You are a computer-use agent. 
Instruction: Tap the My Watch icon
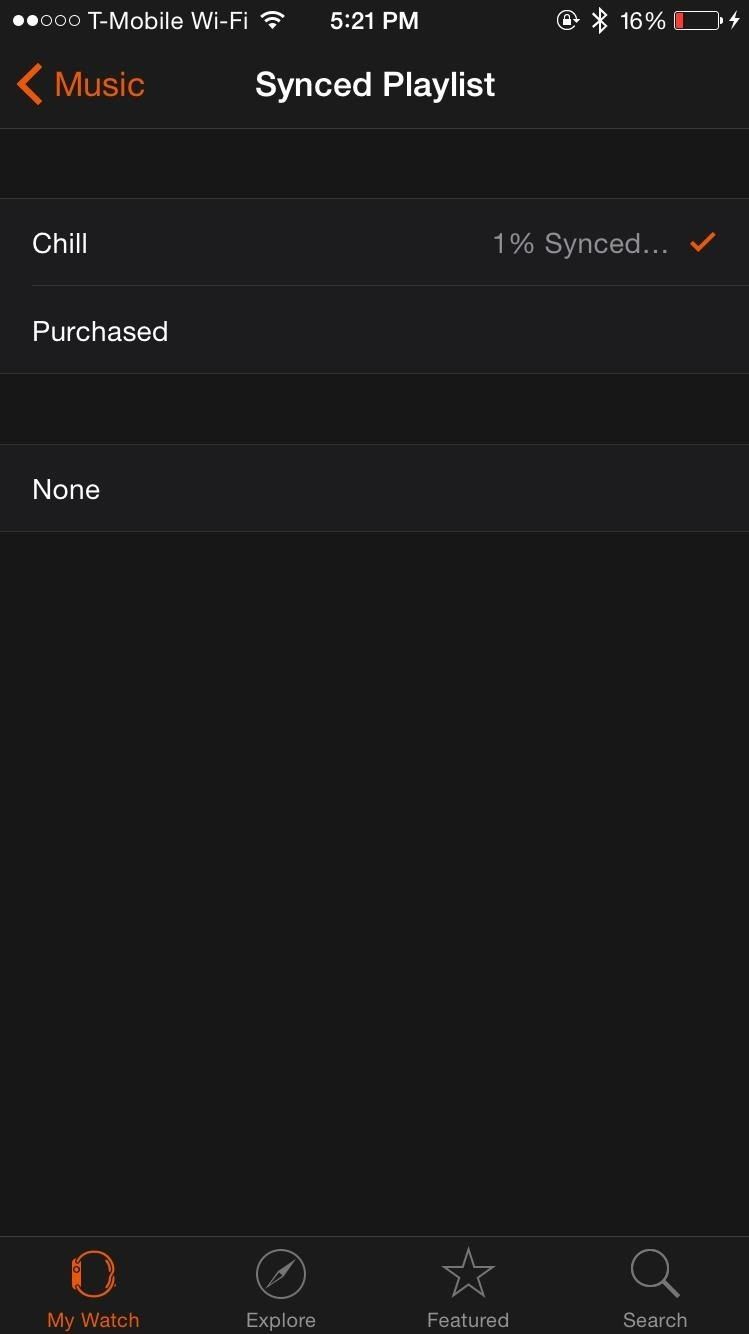click(93, 1274)
